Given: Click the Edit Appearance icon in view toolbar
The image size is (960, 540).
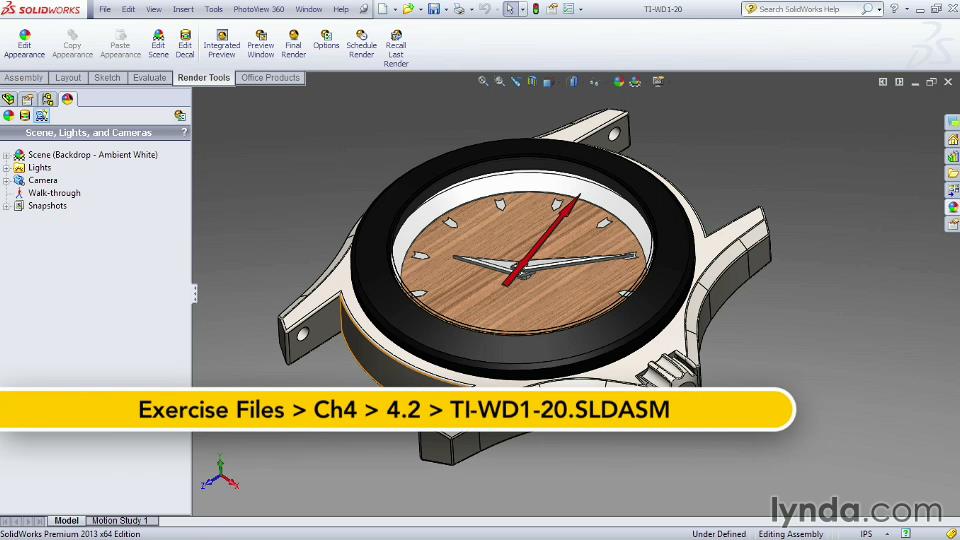Looking at the screenshot, I should 618,81.
